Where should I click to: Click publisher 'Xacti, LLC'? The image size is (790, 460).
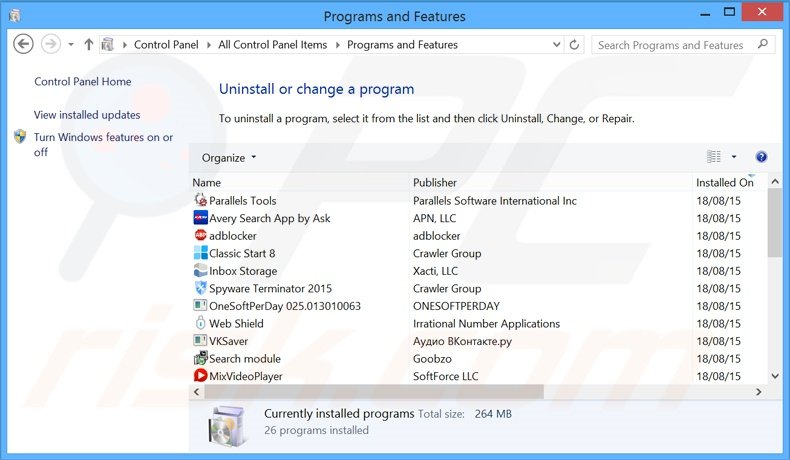pos(435,271)
